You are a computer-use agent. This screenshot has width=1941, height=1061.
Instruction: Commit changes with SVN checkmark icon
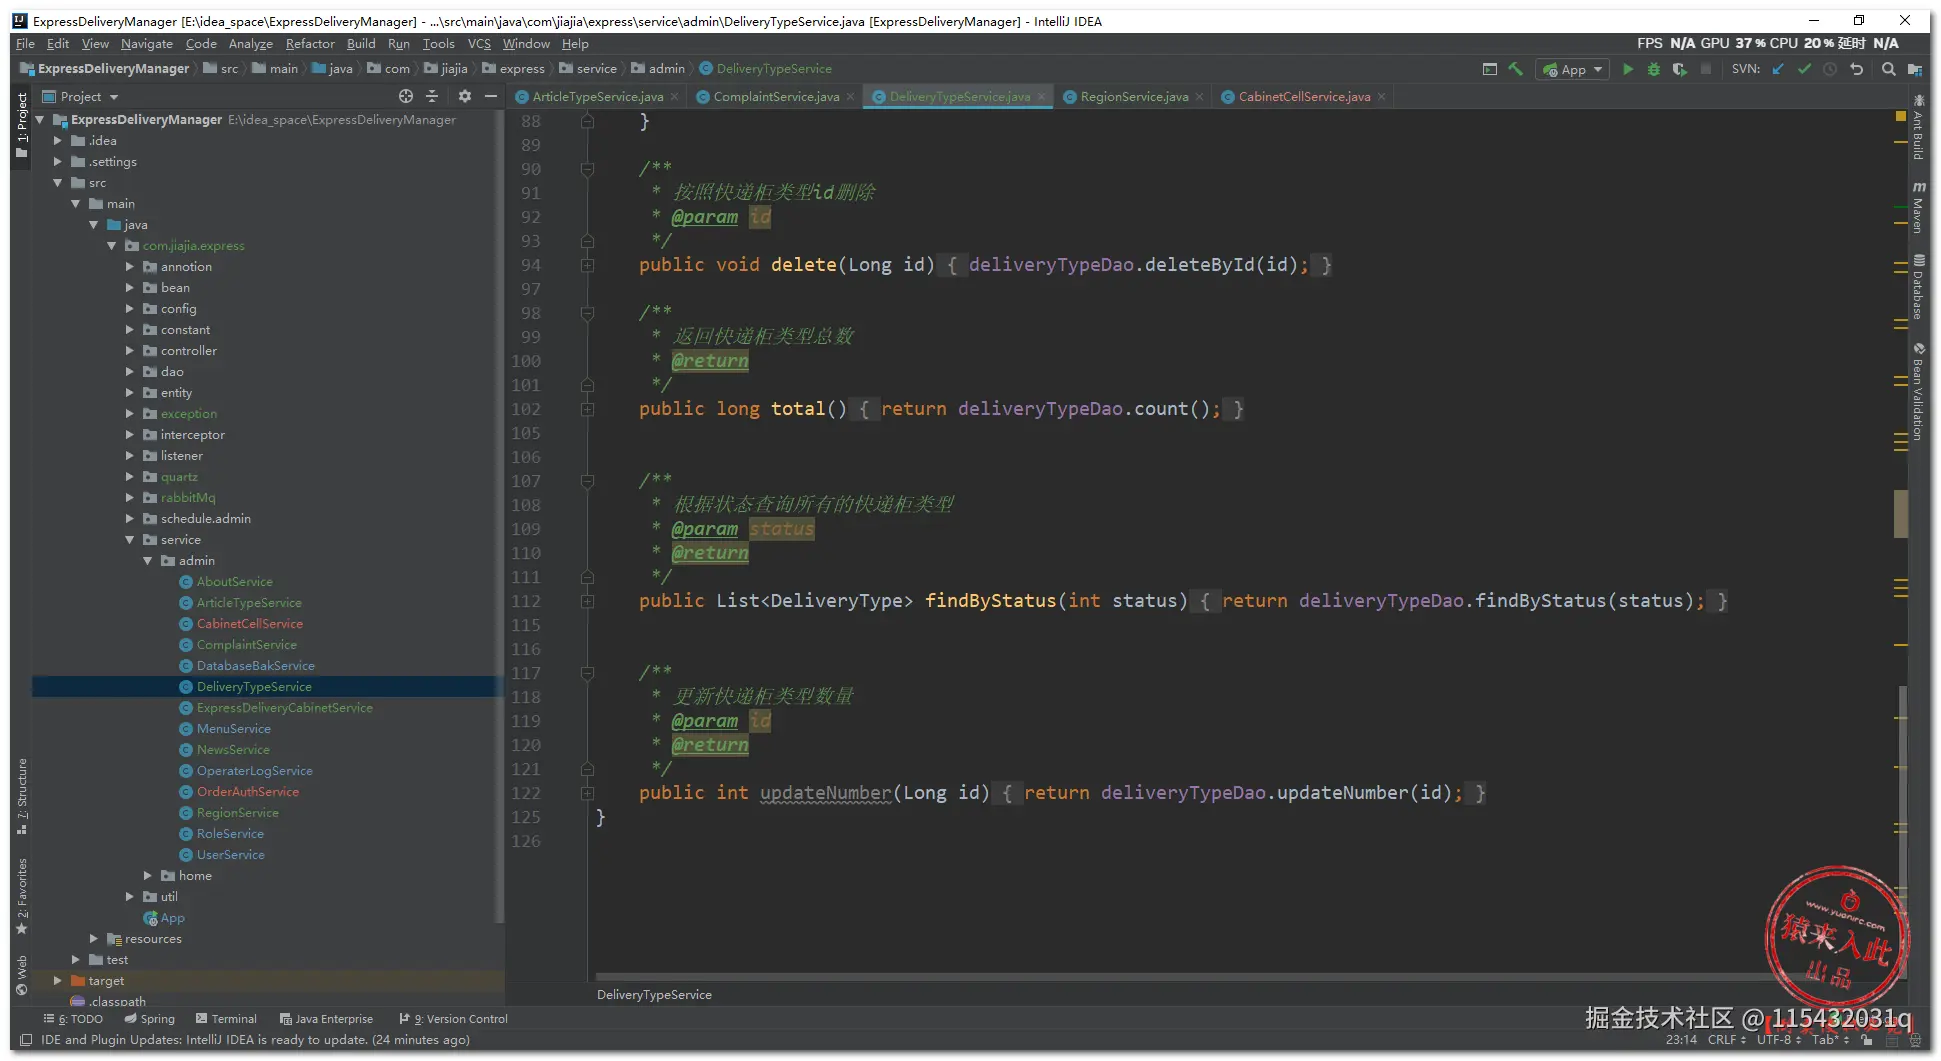(x=1804, y=69)
